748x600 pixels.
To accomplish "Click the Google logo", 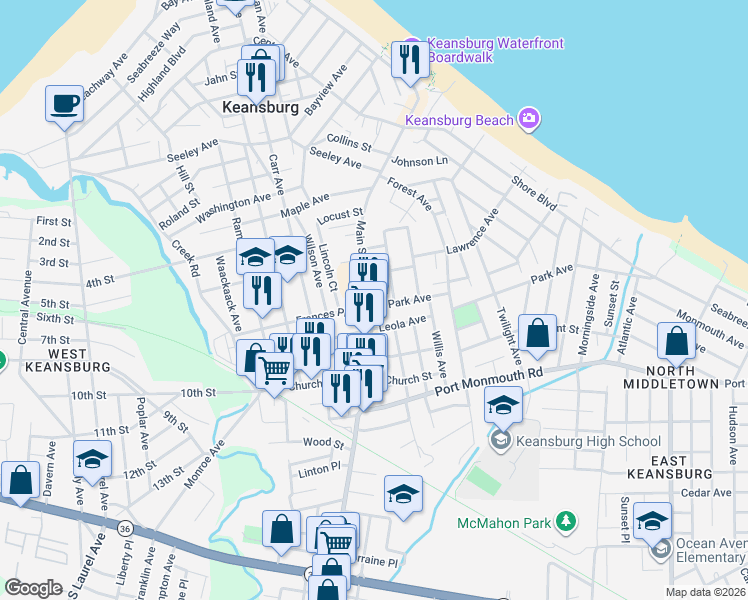I will (33, 588).
